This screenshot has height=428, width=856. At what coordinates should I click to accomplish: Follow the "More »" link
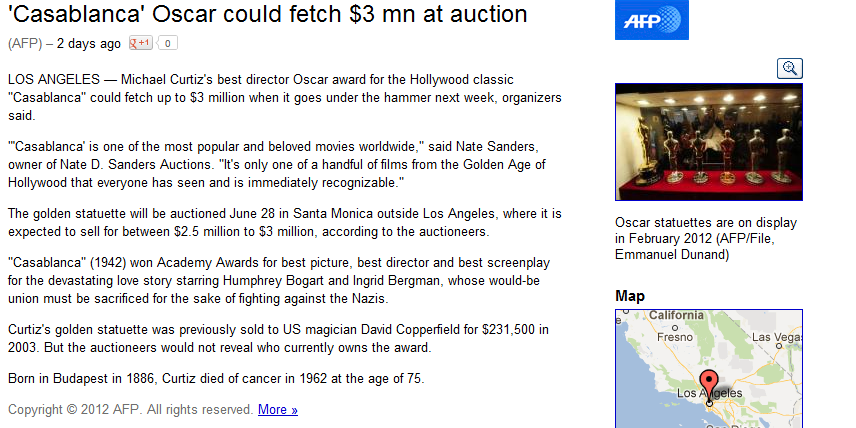point(278,409)
